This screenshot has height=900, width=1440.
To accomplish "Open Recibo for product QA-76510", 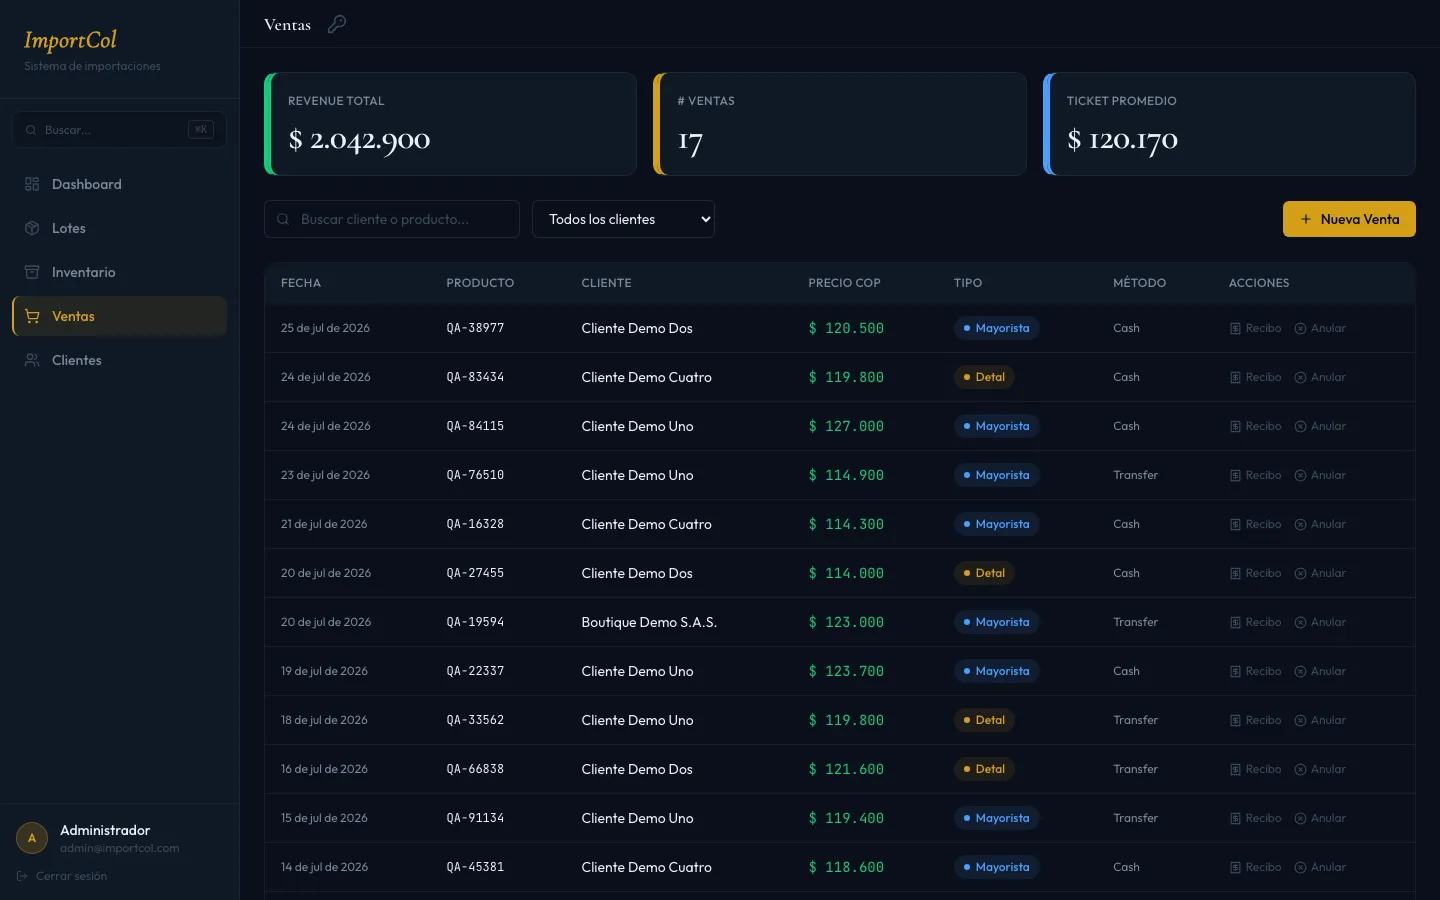I will 1255,475.
